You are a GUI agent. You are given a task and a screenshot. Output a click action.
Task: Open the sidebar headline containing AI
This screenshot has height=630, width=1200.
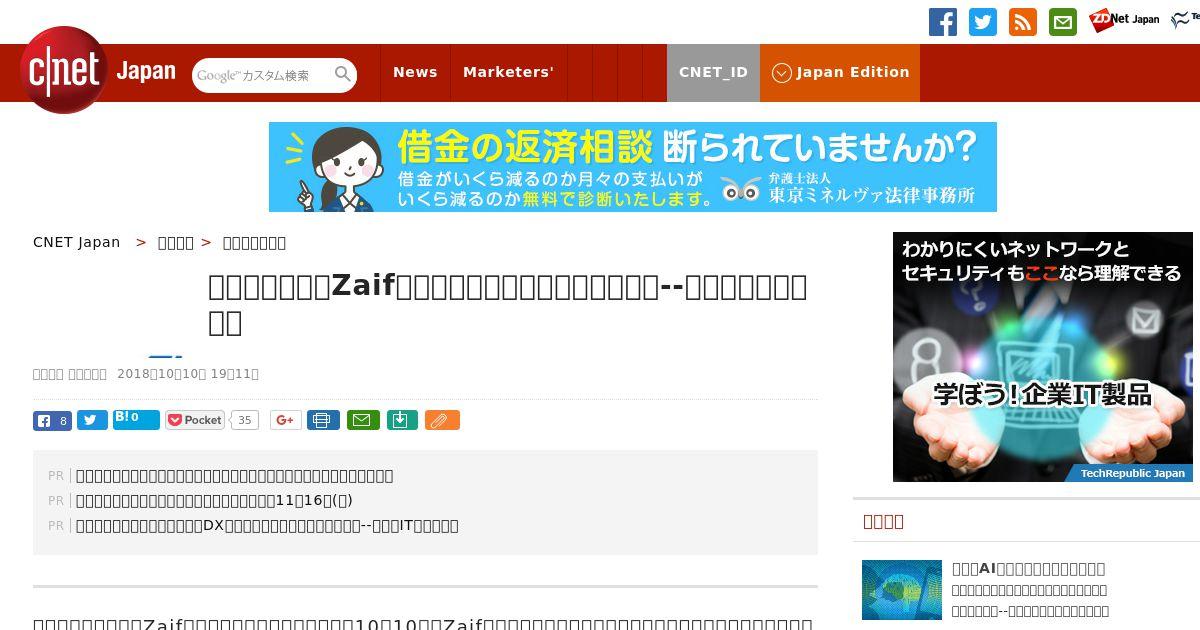(1028, 568)
